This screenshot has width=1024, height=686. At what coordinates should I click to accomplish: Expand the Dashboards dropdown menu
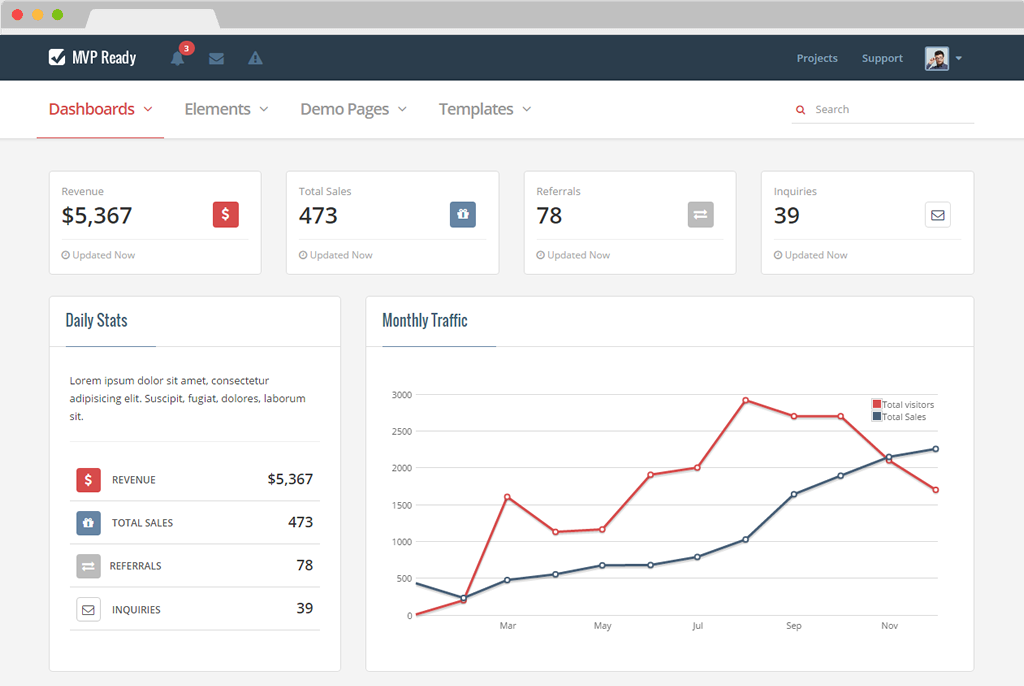[x=101, y=109]
